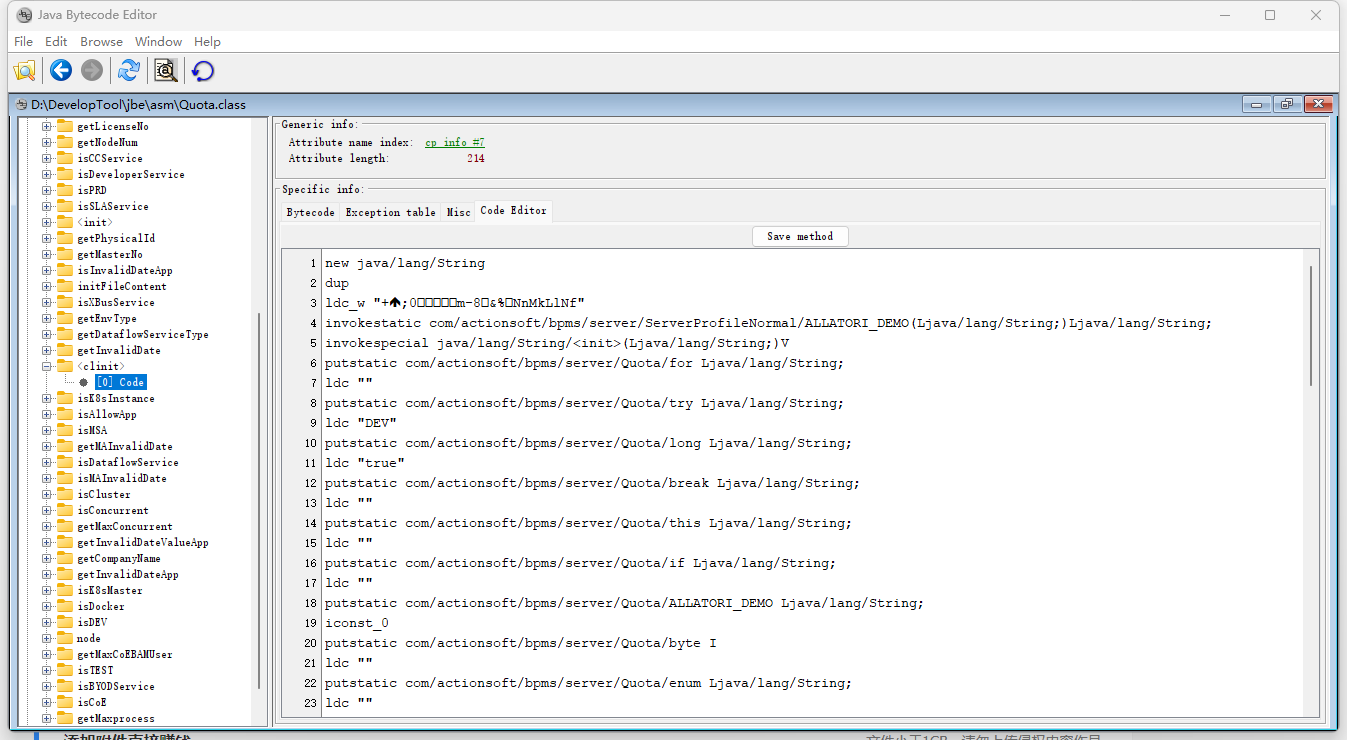Expand the getMasterNo tree node
The image size is (1347, 740).
click(46, 254)
